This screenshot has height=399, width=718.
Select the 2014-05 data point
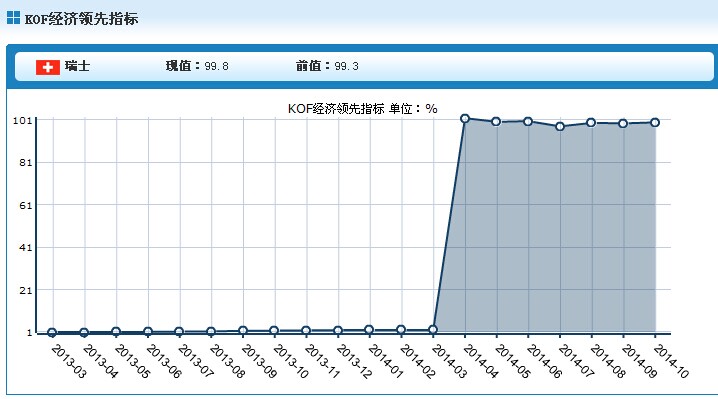click(496, 122)
